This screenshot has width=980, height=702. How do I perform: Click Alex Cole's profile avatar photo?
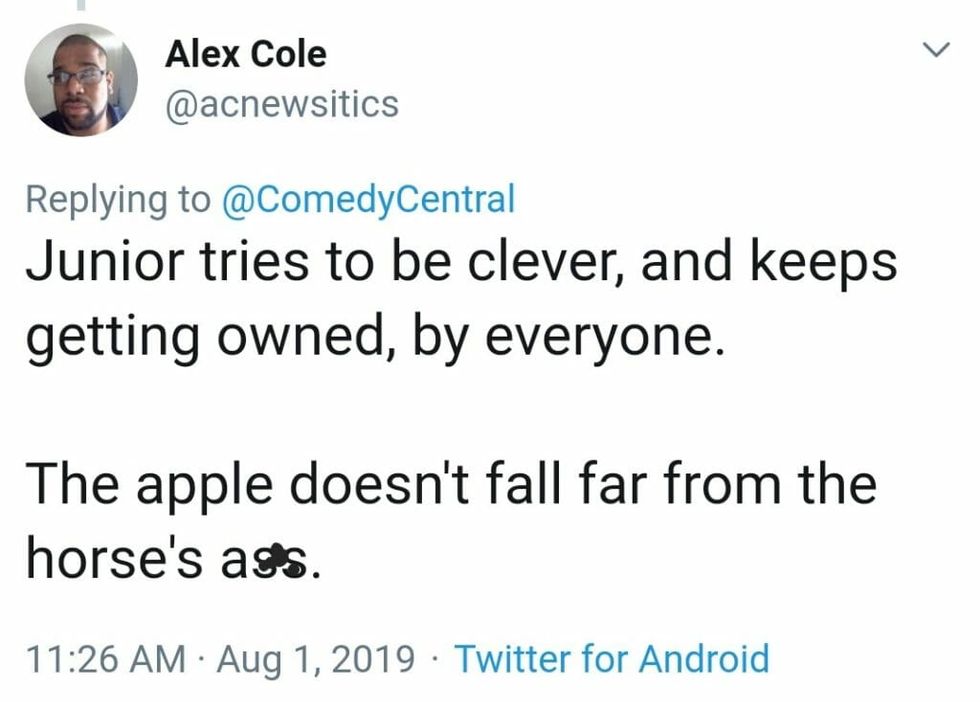80,79
